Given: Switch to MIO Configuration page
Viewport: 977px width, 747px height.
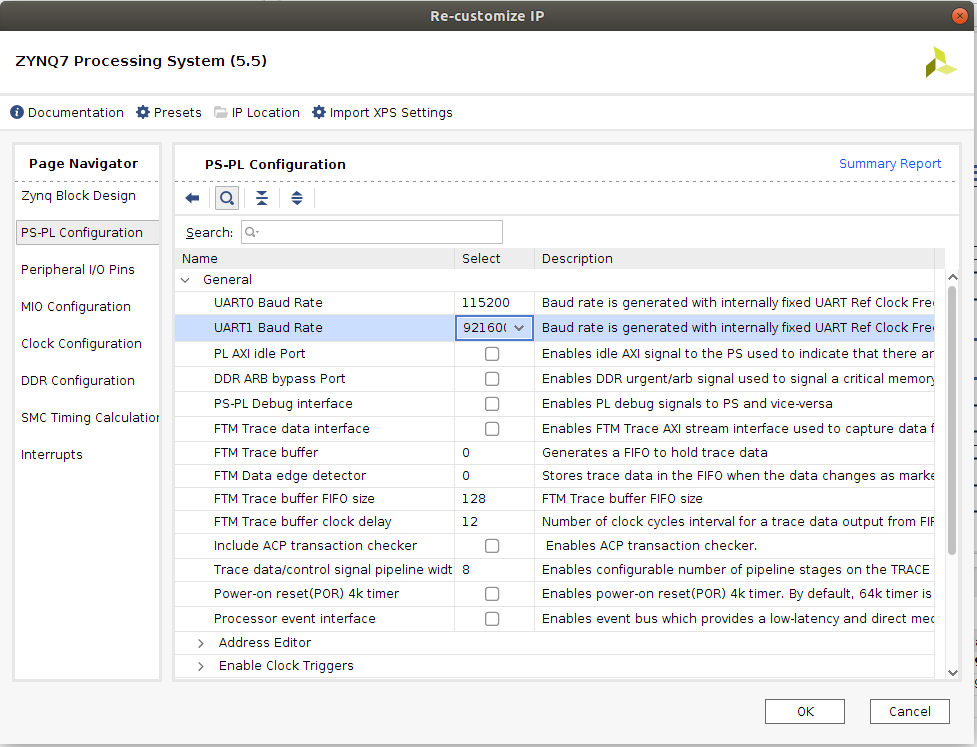Looking at the screenshot, I should 76,307.
